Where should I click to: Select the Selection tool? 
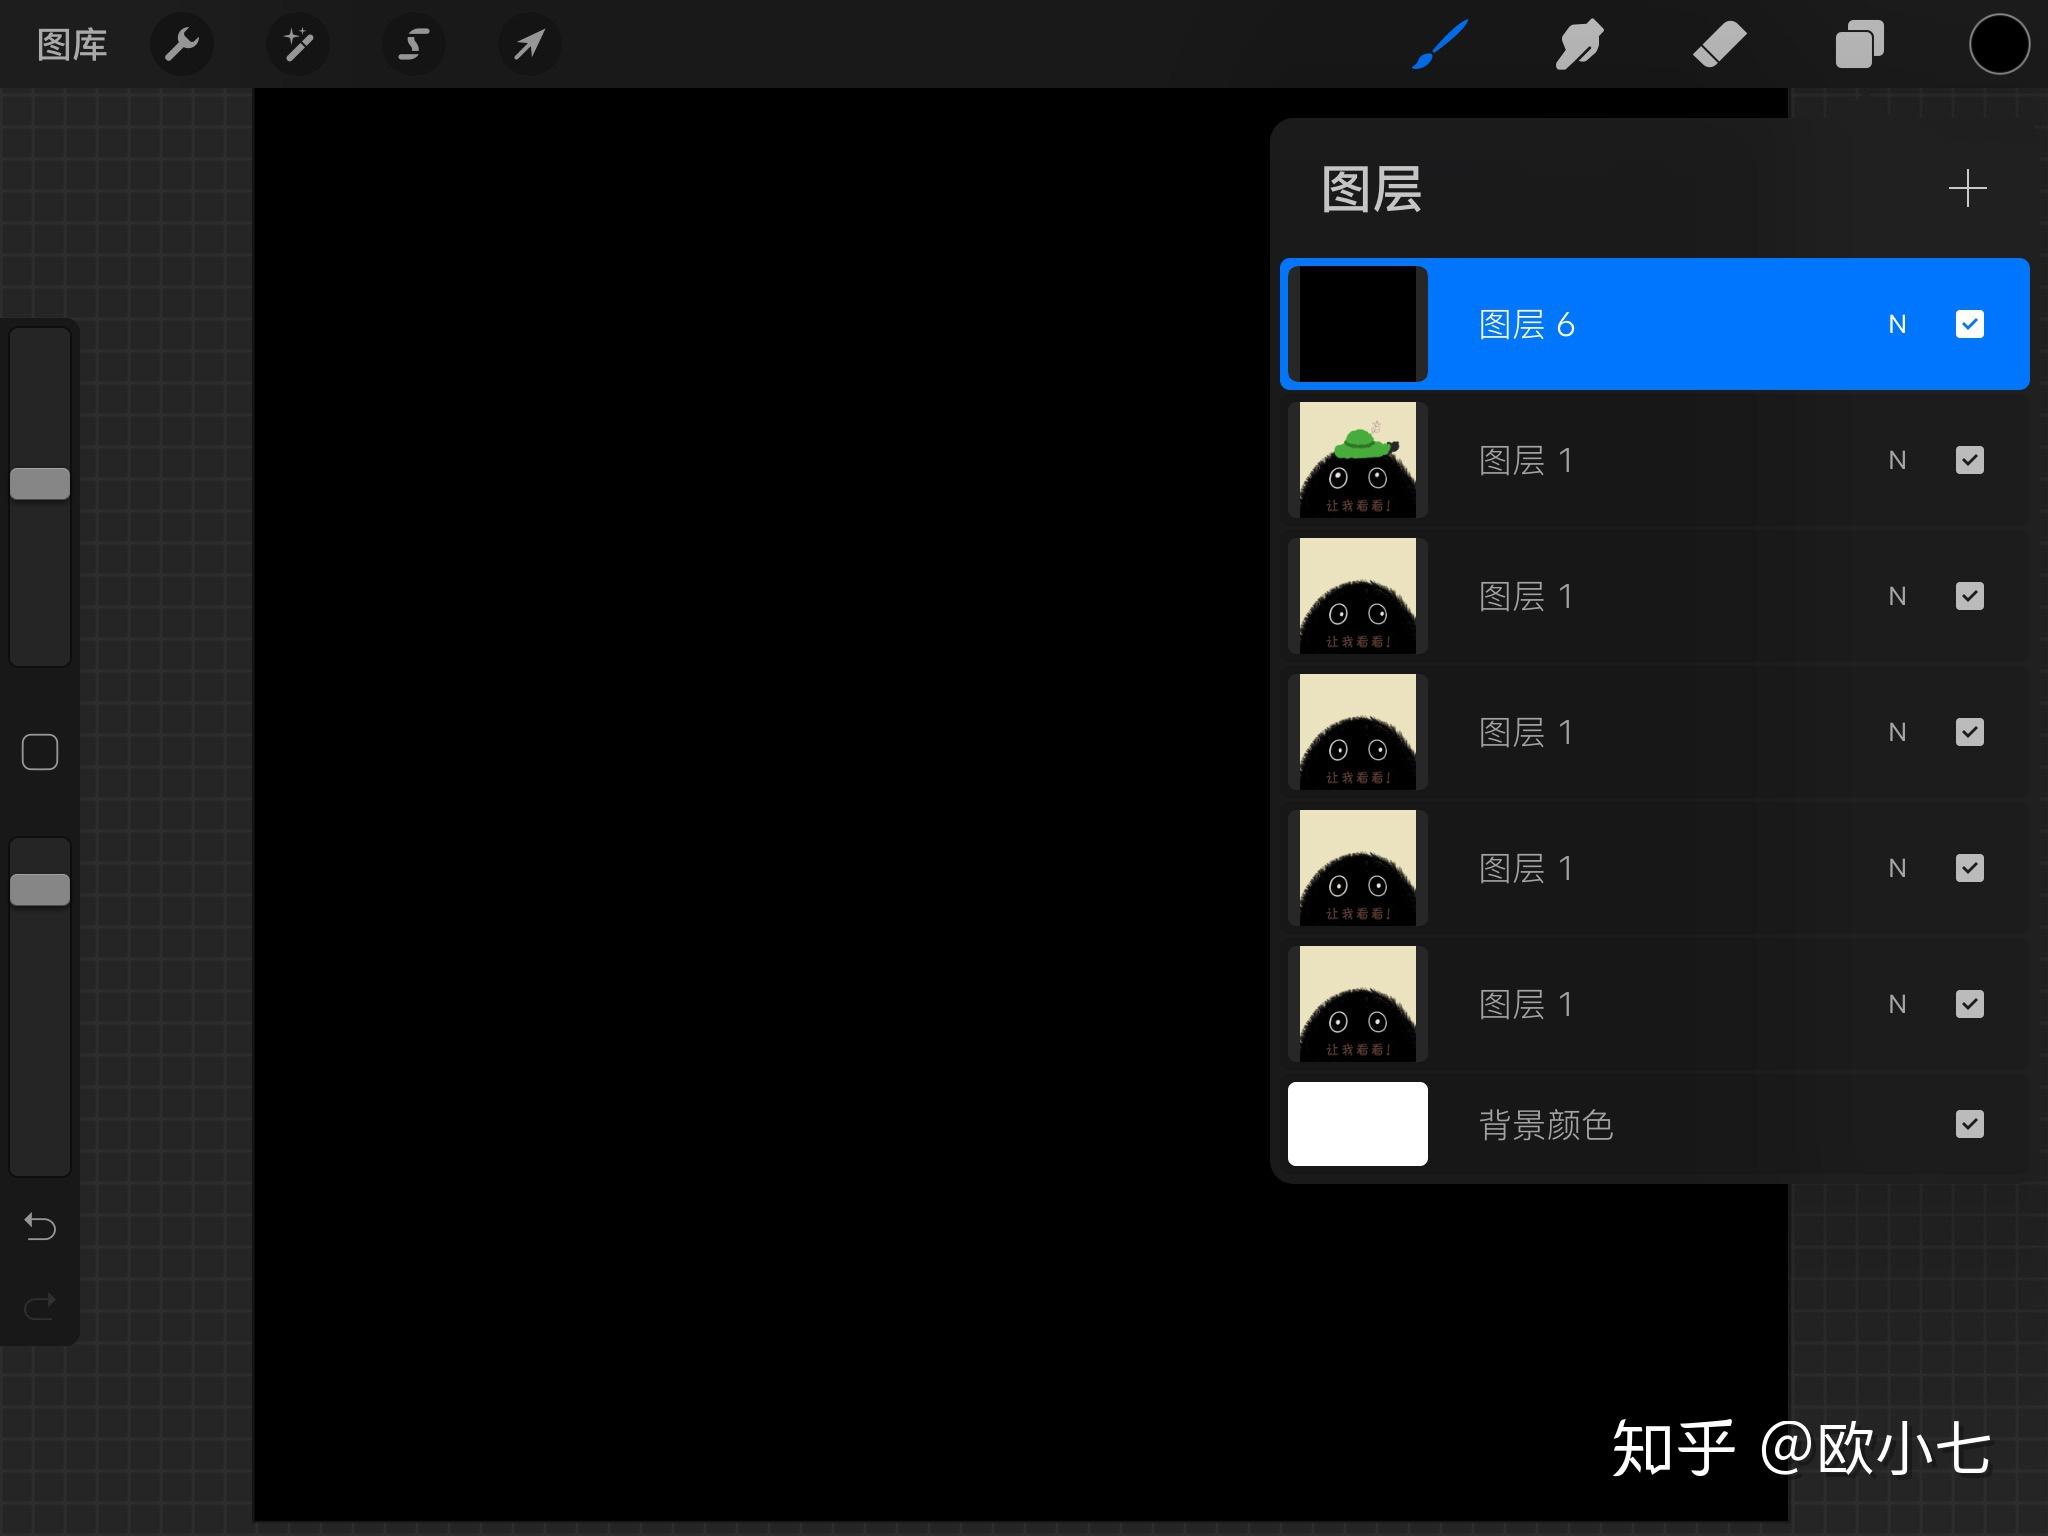413,43
